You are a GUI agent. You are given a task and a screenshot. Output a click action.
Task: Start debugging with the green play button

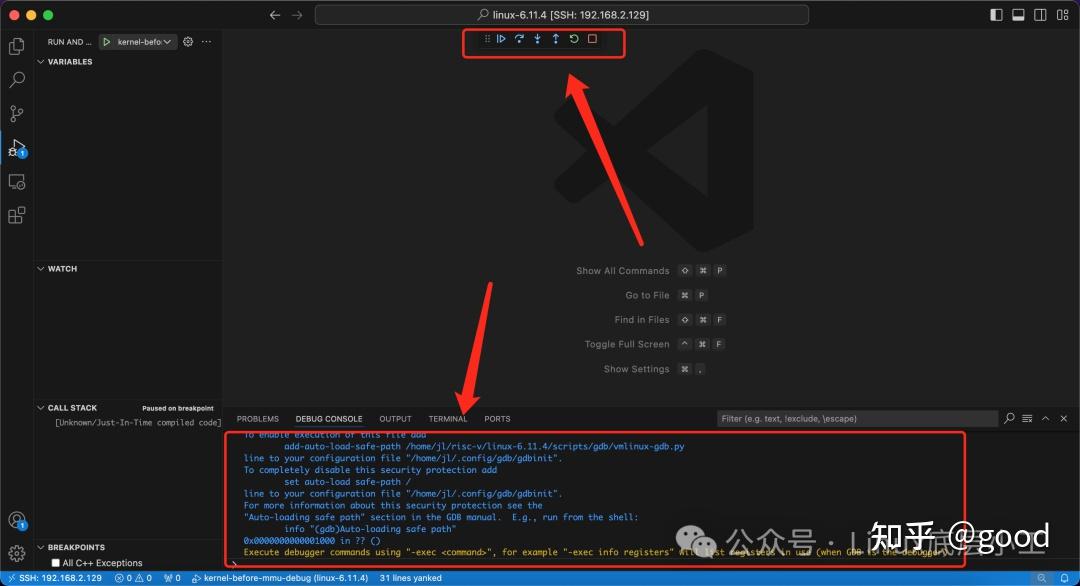[106, 41]
